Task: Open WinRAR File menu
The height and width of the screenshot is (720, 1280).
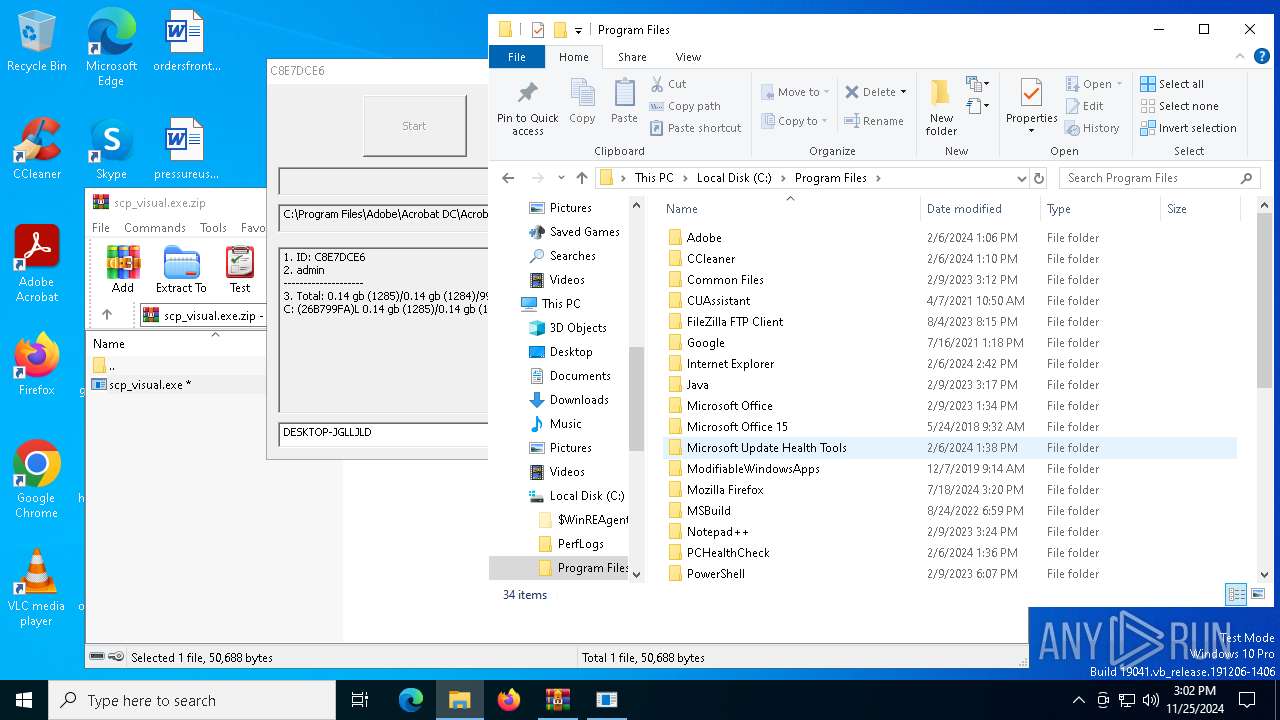Action: (101, 228)
